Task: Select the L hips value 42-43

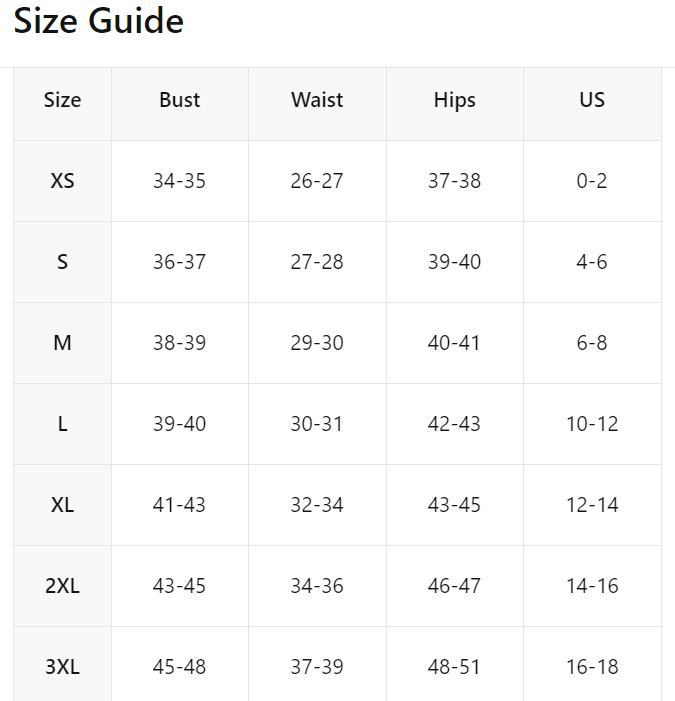Action: coord(454,424)
